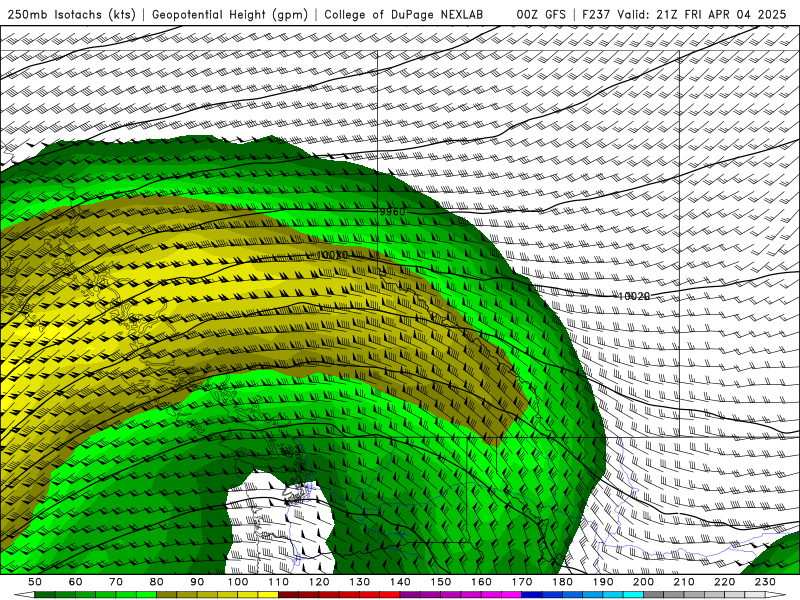Click the "250mb Isotachs (kts)" title text
The width and height of the screenshot is (800, 600).
click(x=71, y=15)
